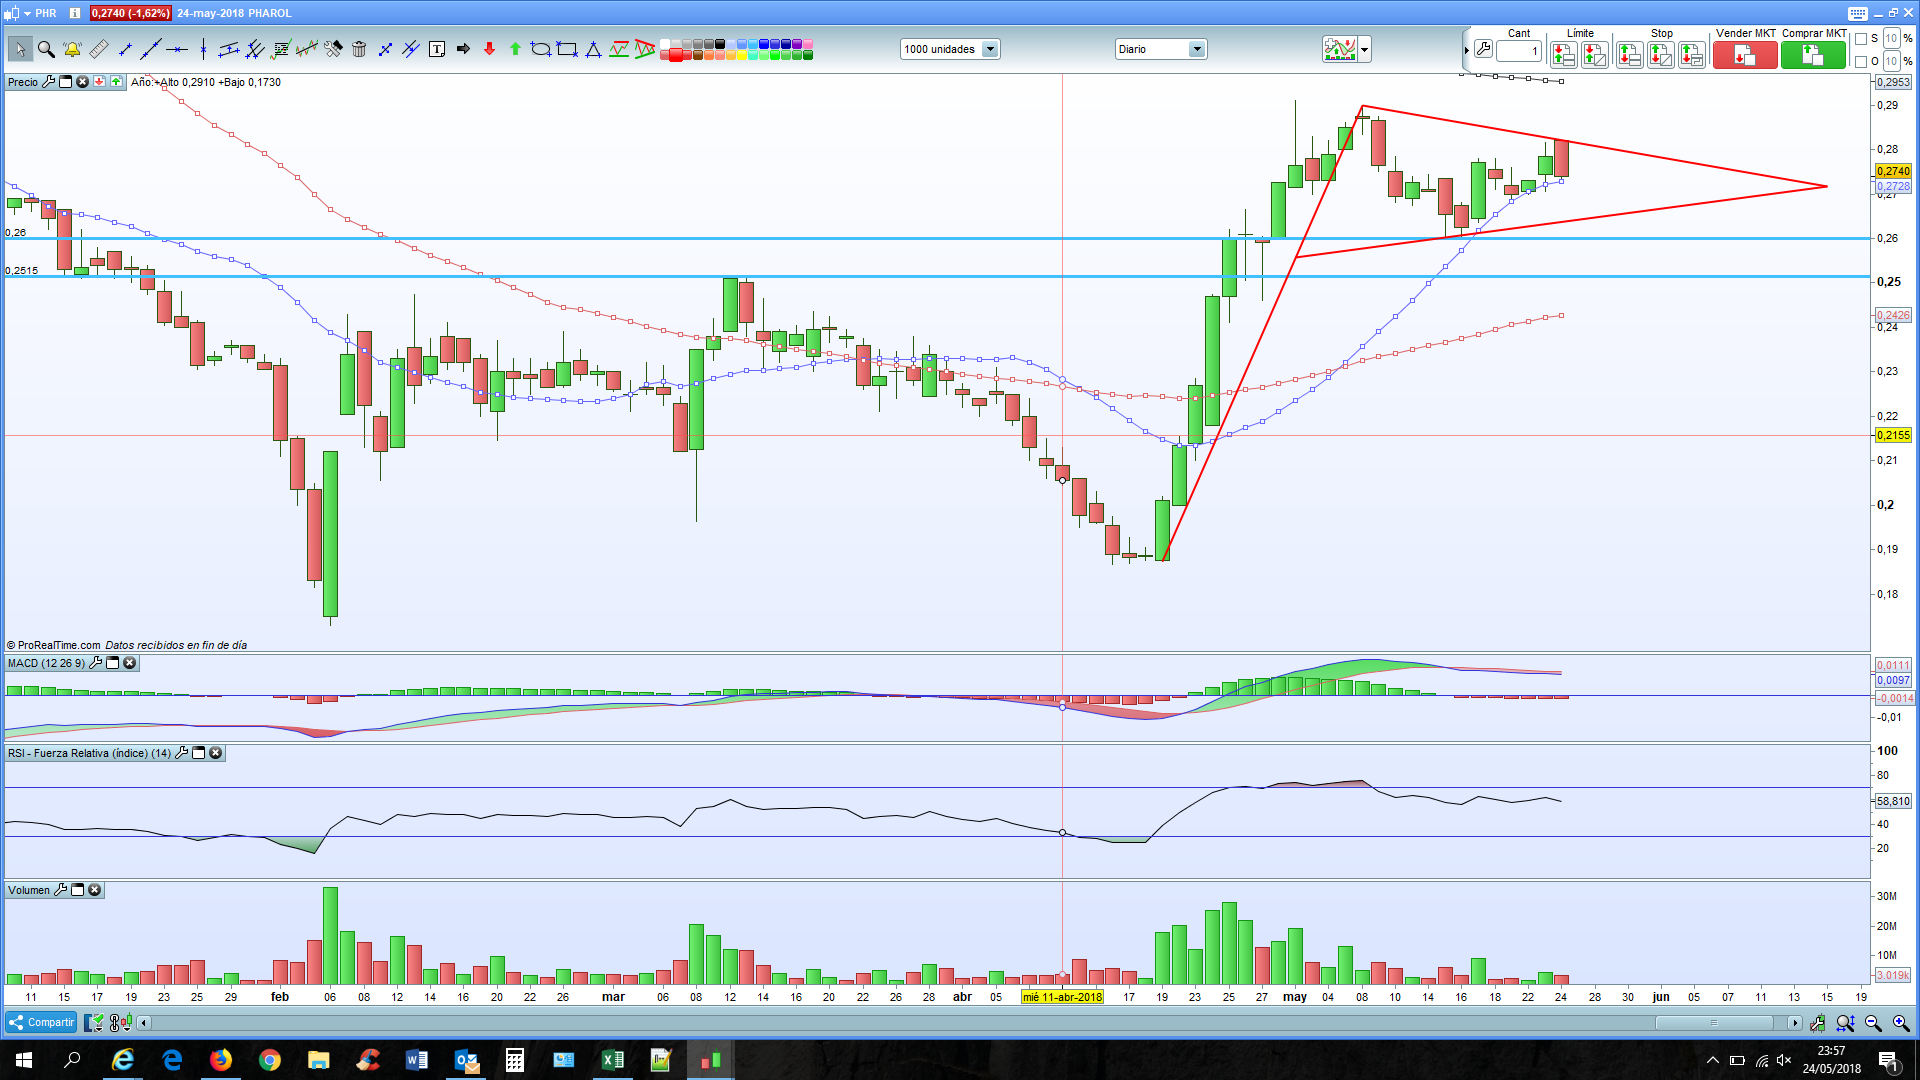
Task: Toggle the RSI panel window icon
Action: click(x=199, y=753)
